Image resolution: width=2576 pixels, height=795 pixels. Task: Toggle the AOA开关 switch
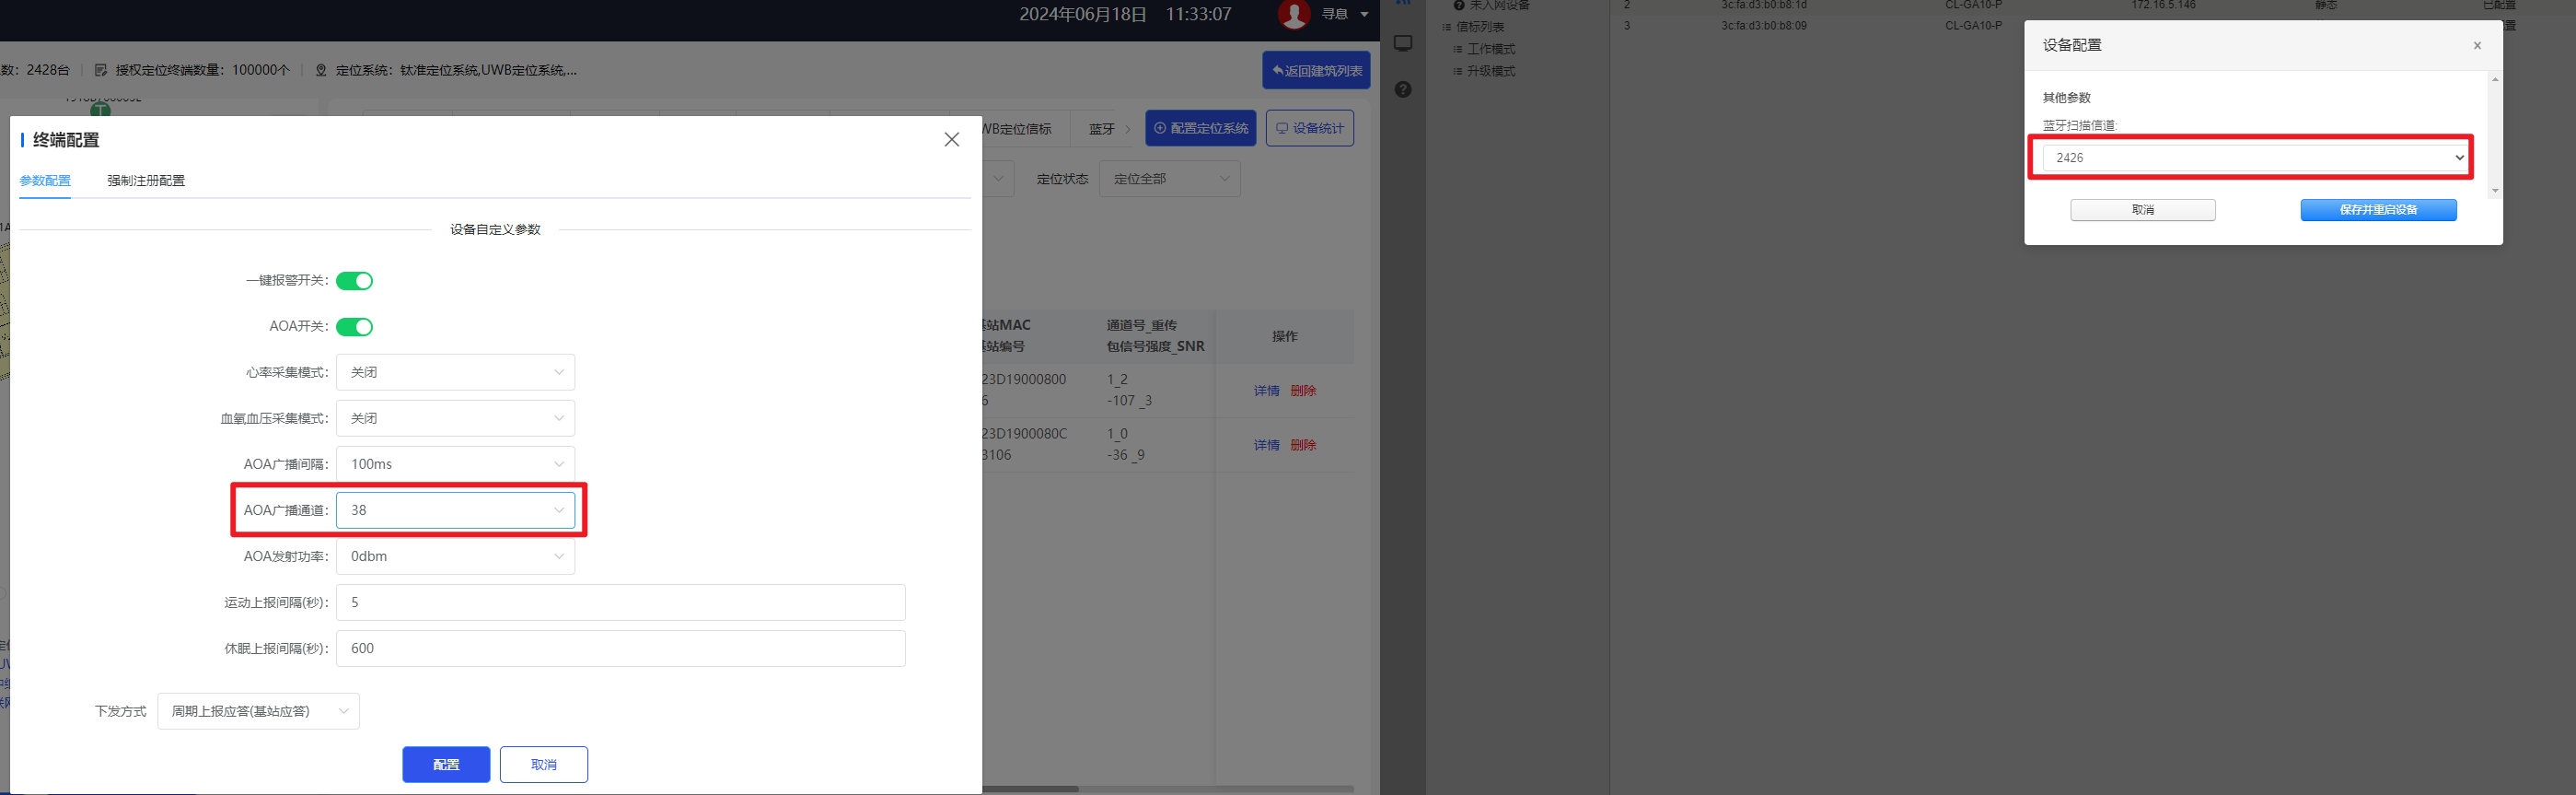(354, 327)
